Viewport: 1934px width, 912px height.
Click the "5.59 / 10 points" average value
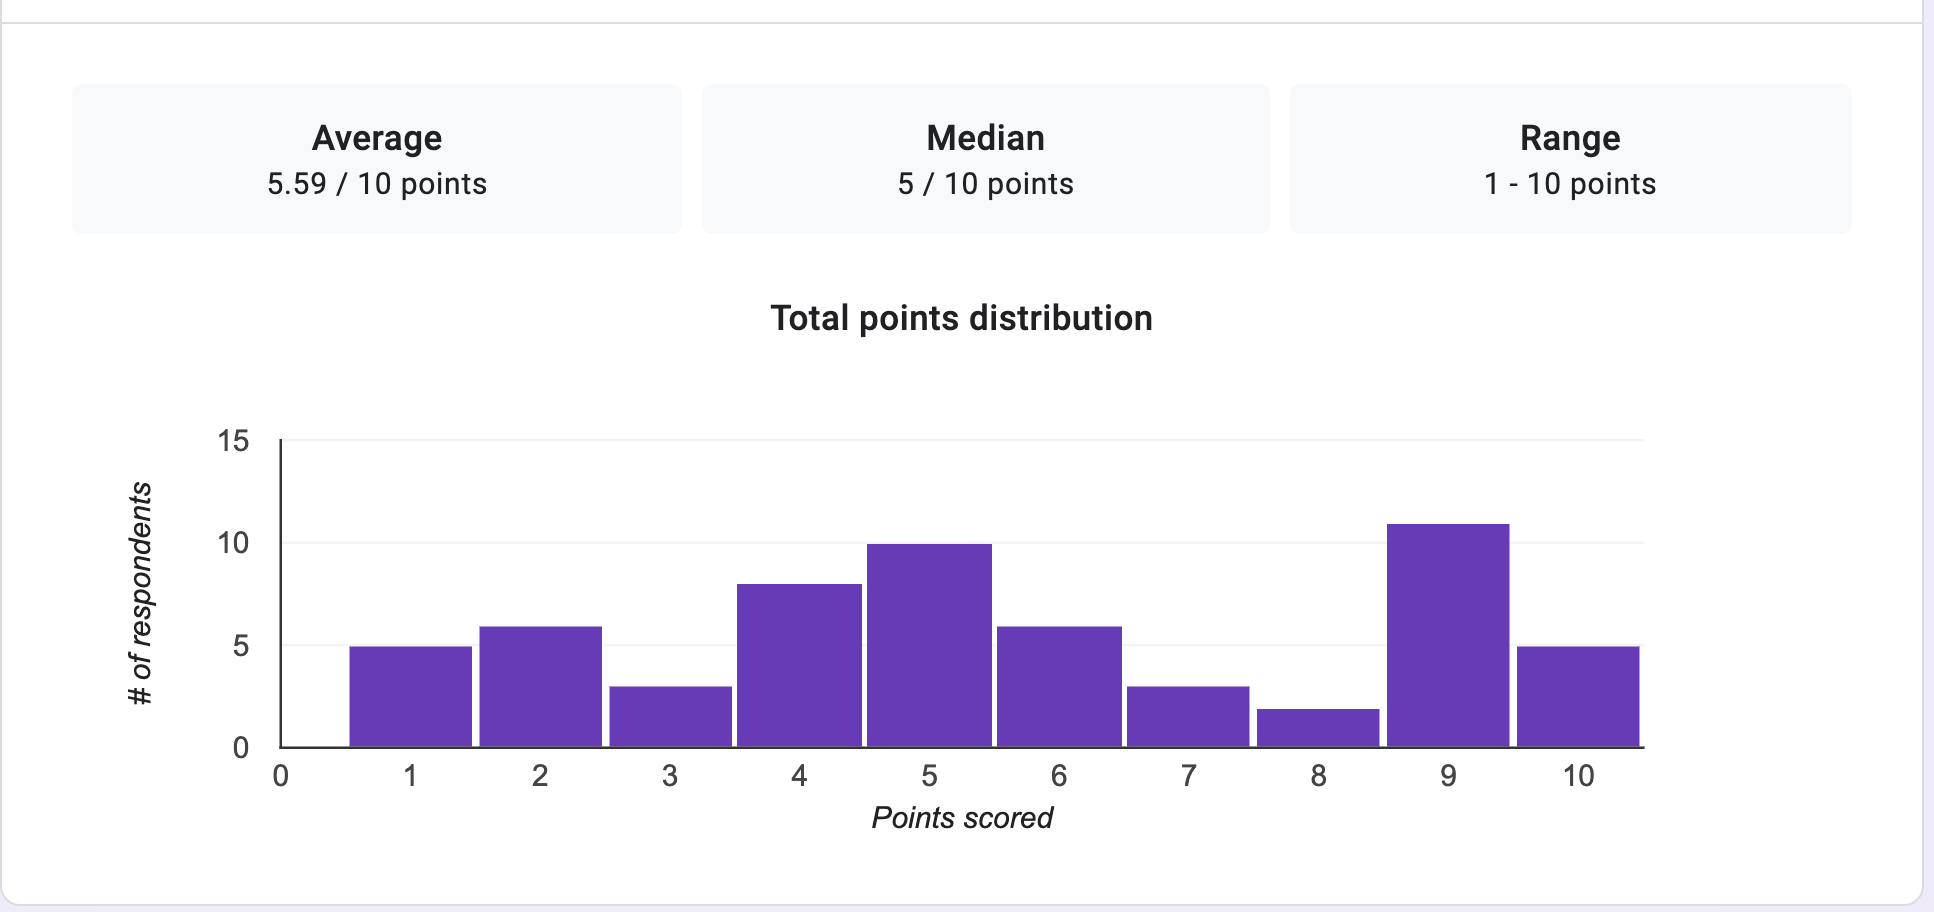377,184
